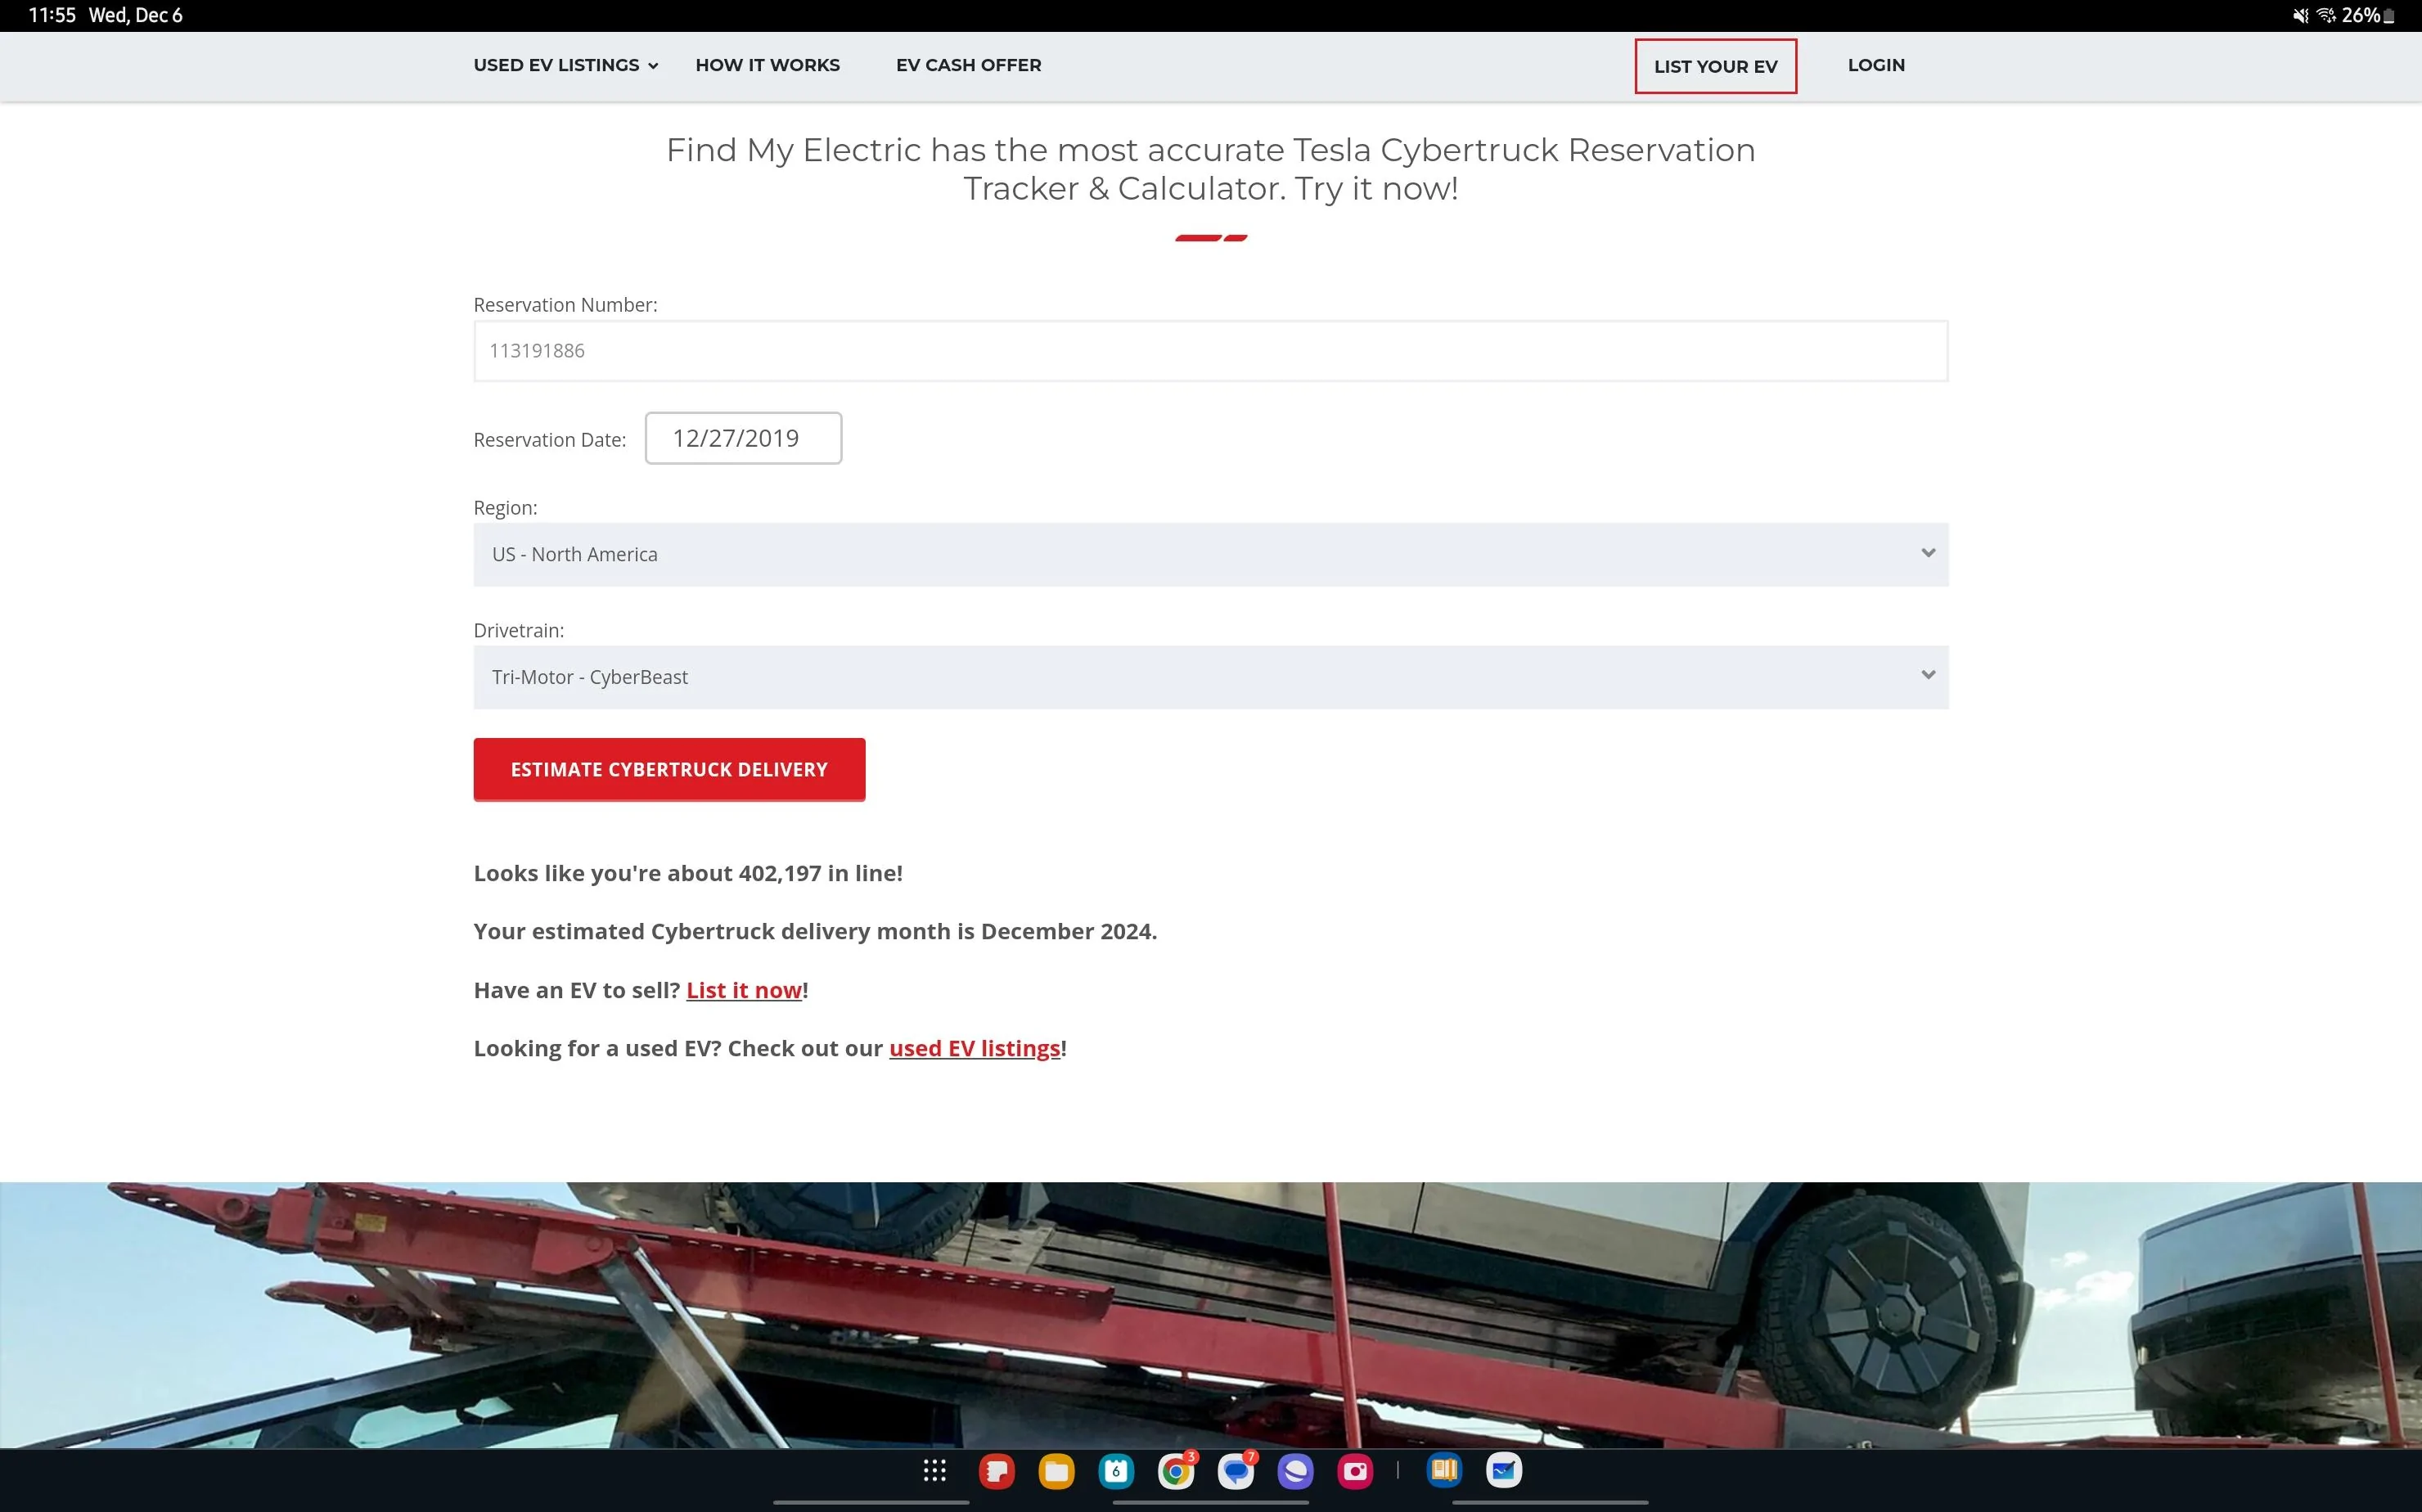Expand the Used EV Listings menu chevron
Screen dimensions: 2422x1512
click(653, 66)
